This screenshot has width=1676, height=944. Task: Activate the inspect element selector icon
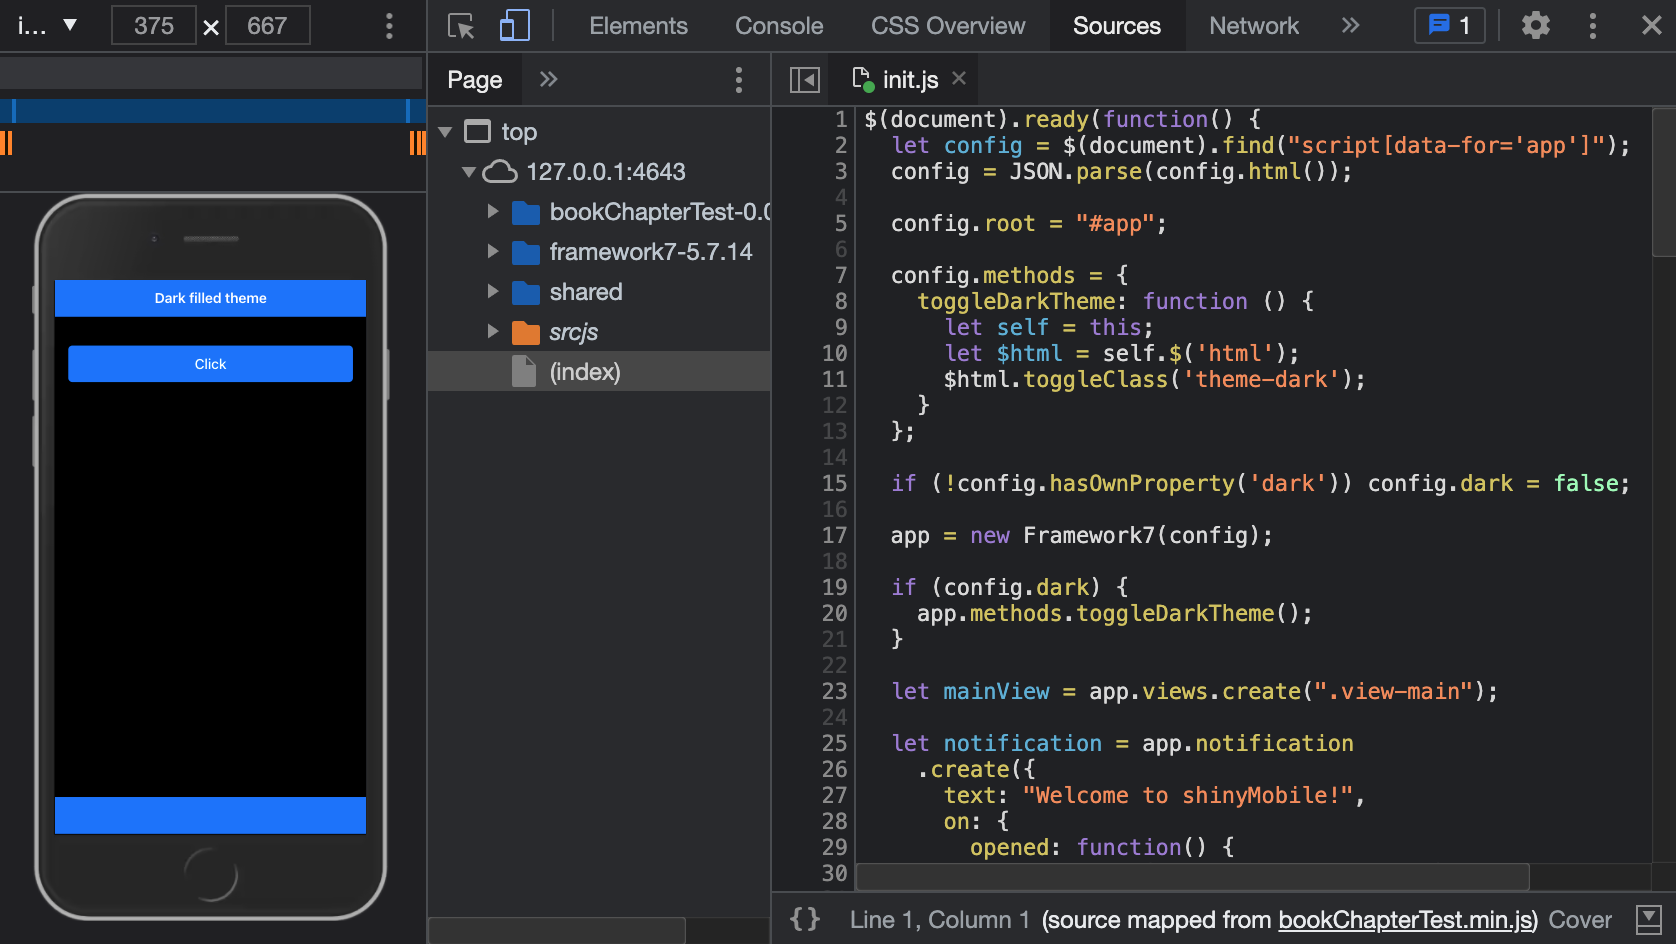click(461, 26)
